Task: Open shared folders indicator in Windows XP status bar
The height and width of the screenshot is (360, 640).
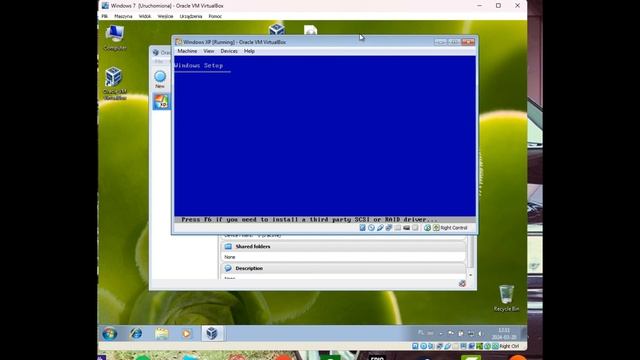Action: point(398,228)
